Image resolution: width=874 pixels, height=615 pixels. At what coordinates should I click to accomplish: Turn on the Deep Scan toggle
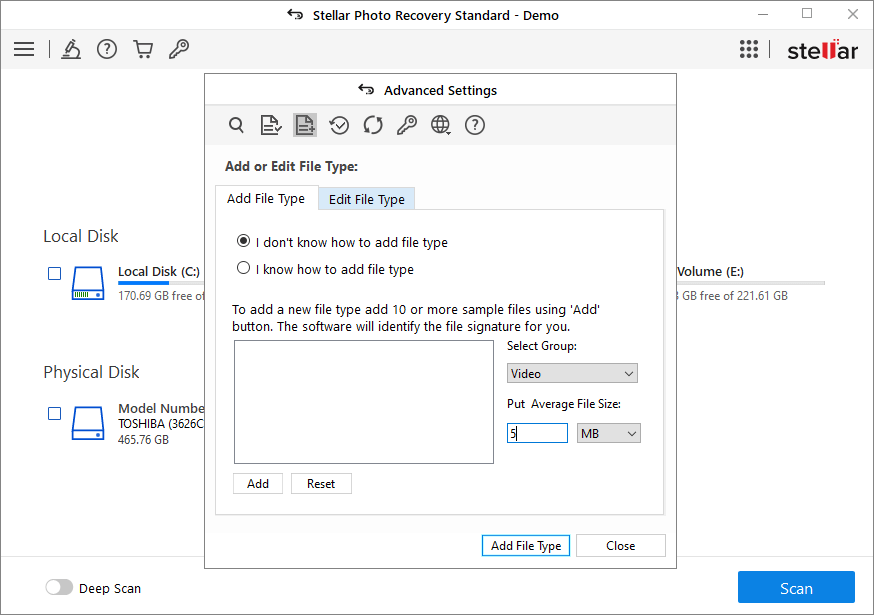click(59, 587)
